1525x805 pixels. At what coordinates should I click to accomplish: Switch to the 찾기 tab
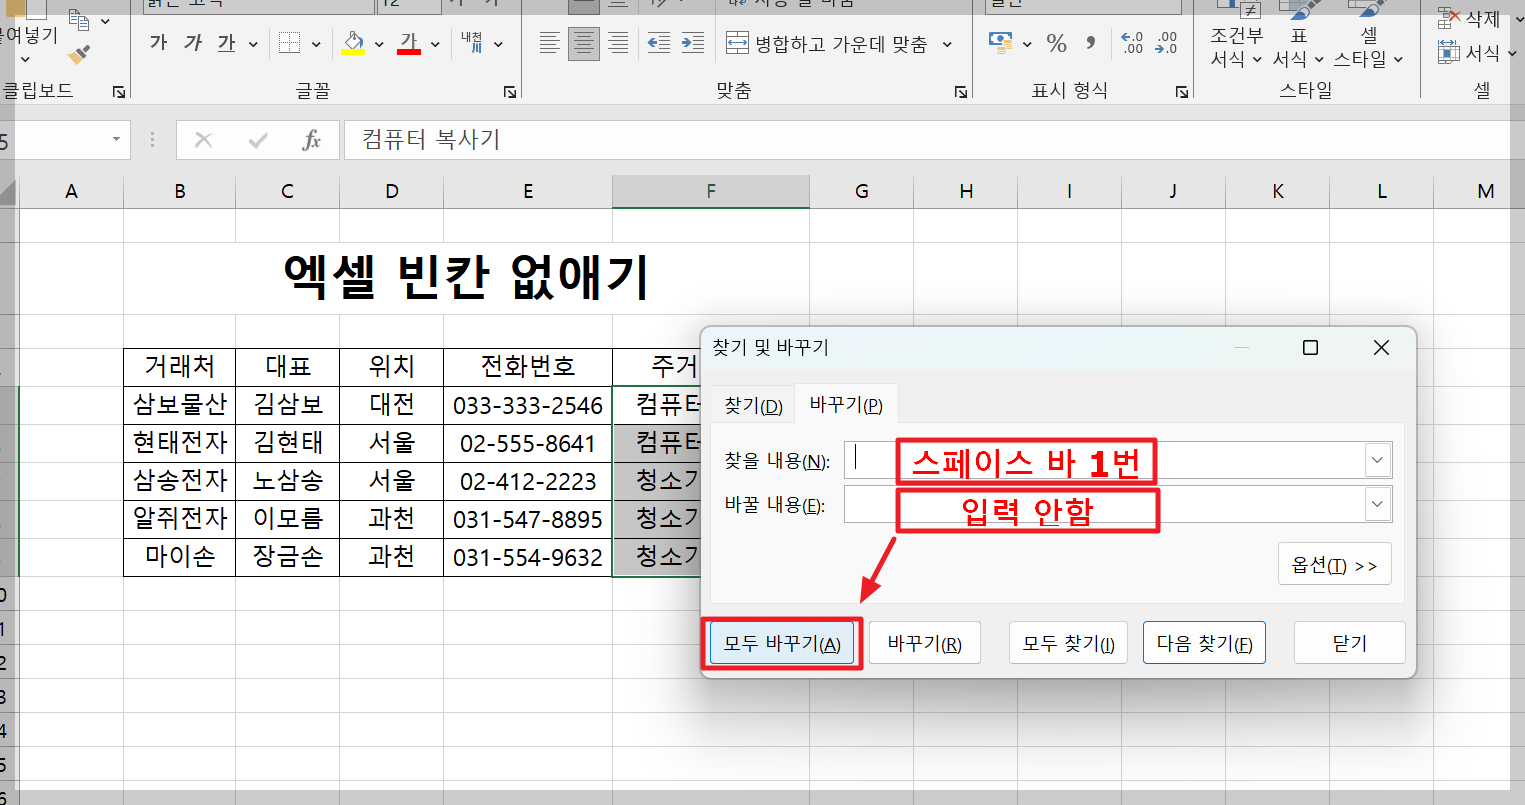752,403
